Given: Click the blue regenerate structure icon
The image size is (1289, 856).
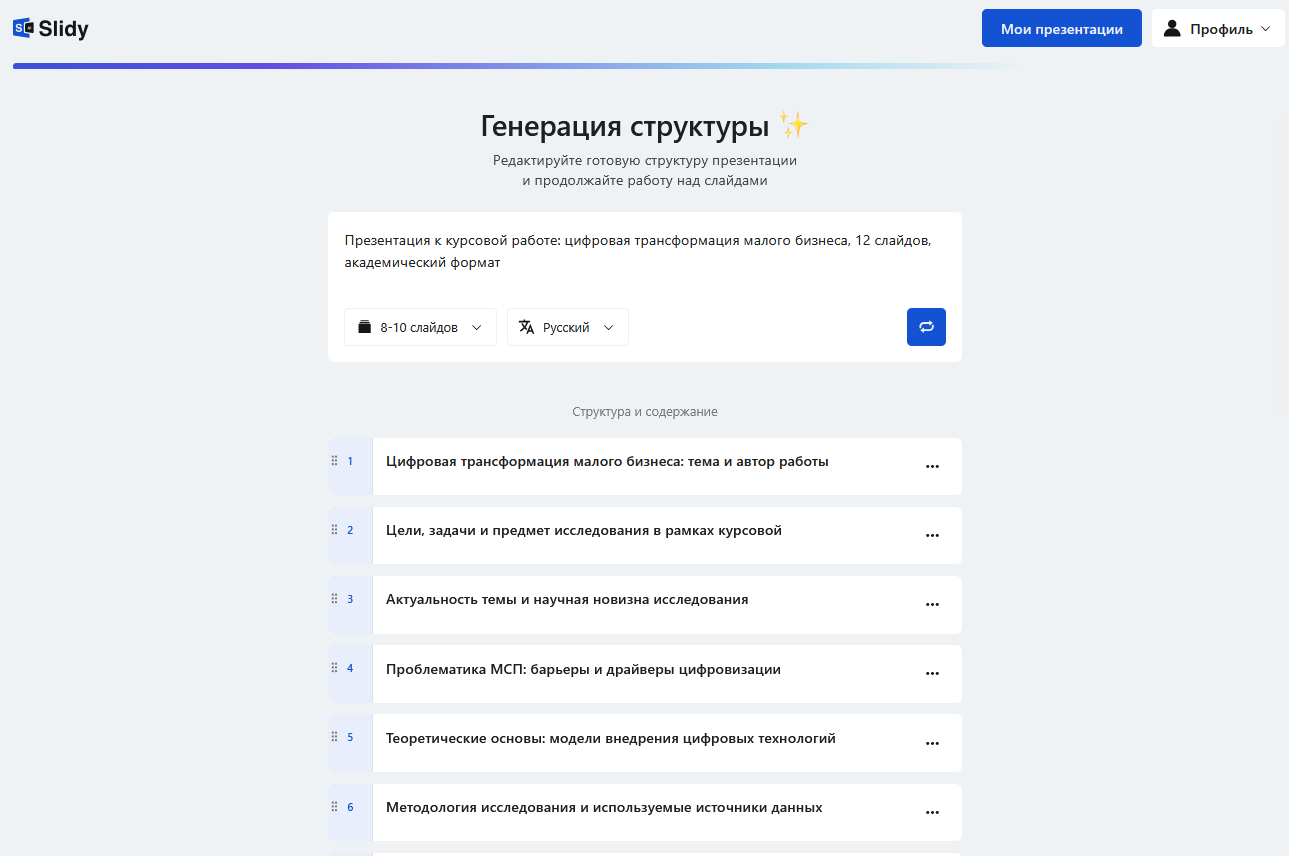Looking at the screenshot, I should 926,327.
